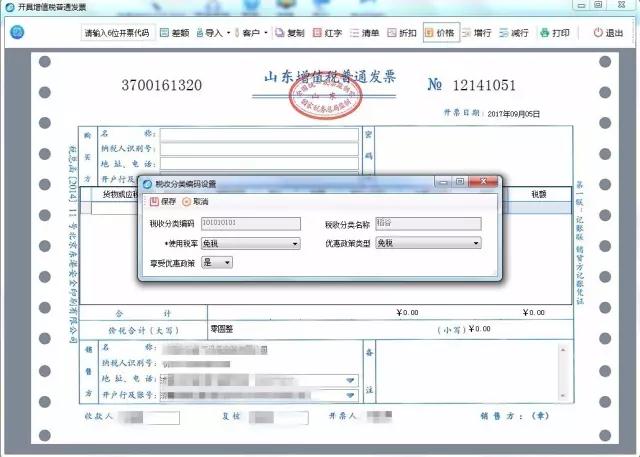This screenshot has height=457, width=640.
Task: Open the 清单 list tool
Action: point(365,33)
